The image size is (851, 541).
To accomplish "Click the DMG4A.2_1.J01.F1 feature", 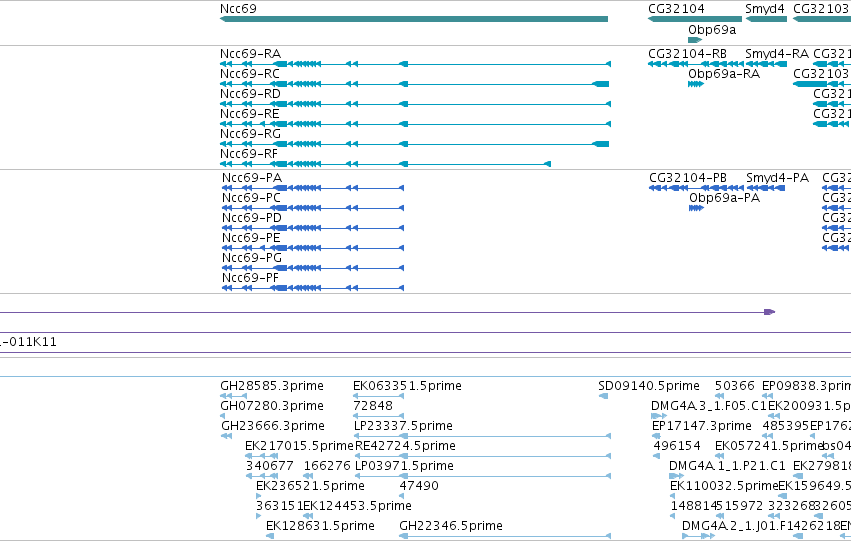I will click(698, 536).
